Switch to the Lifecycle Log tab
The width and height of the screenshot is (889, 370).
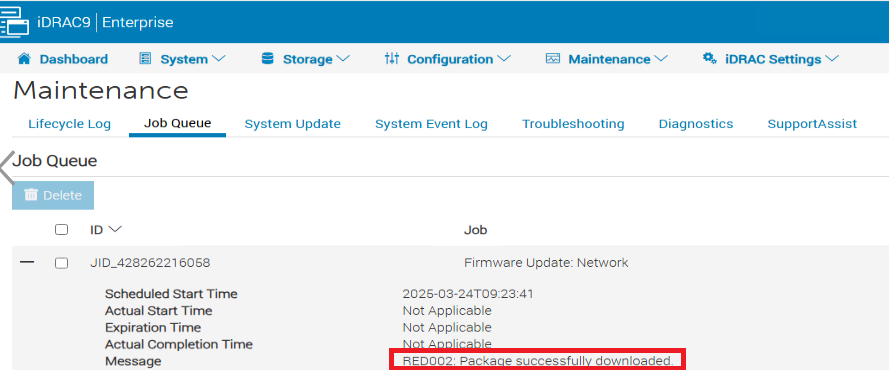click(69, 124)
